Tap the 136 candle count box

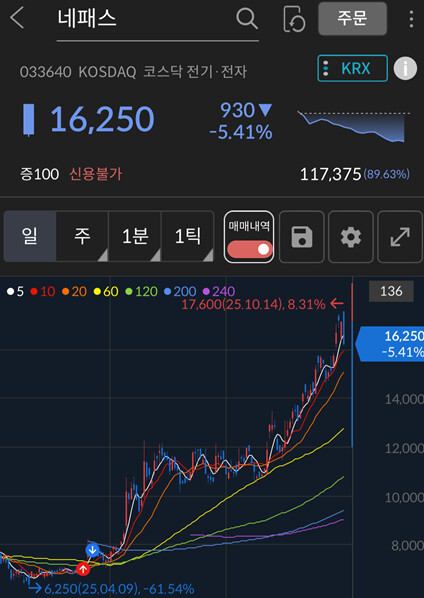[x=391, y=291]
